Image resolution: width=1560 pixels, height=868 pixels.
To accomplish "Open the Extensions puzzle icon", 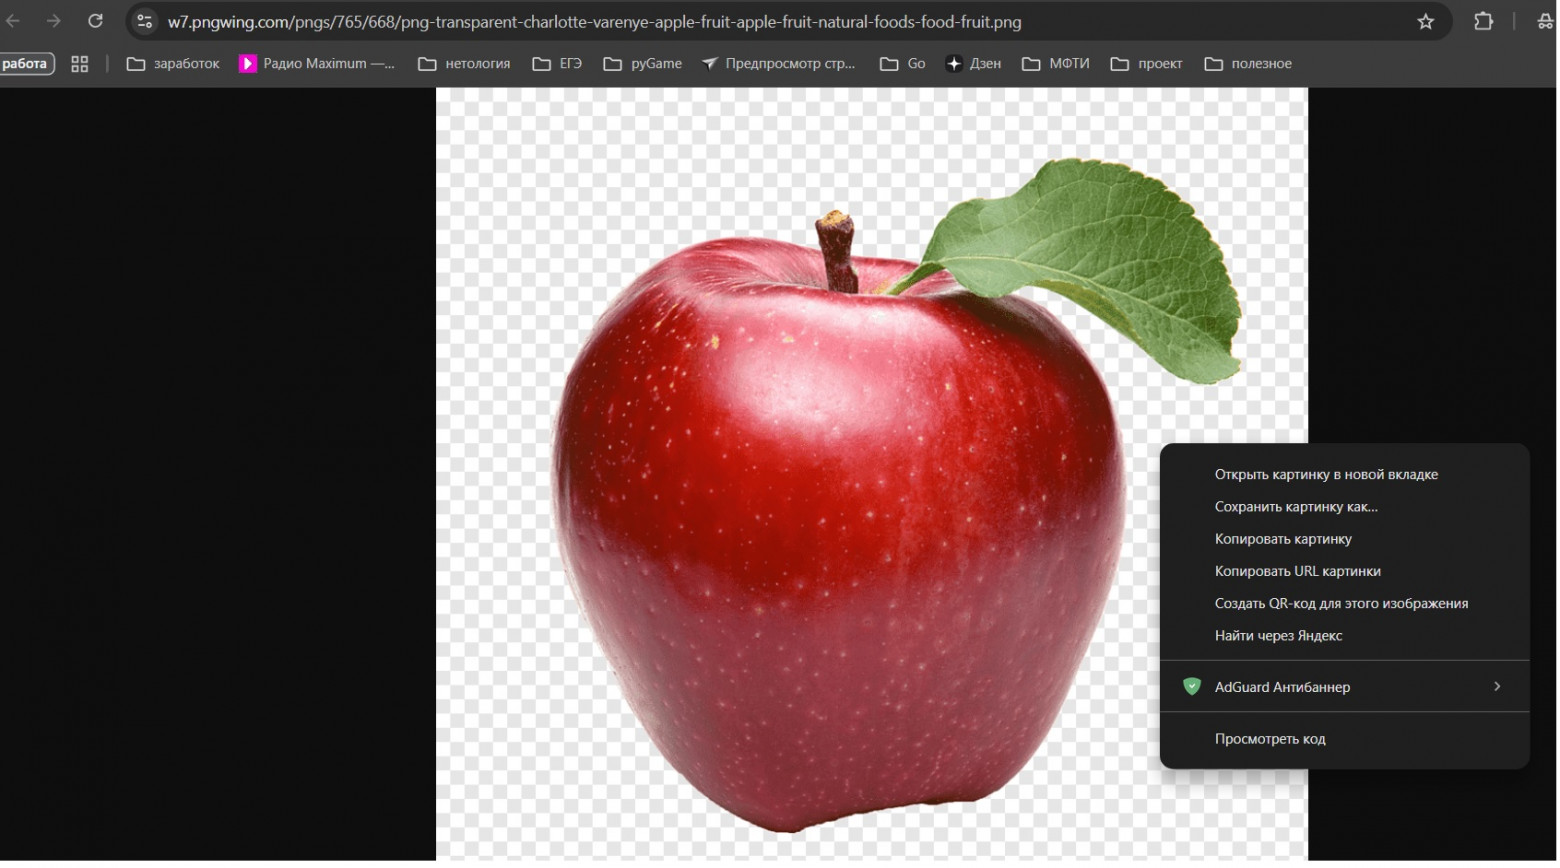I will [x=1484, y=21].
